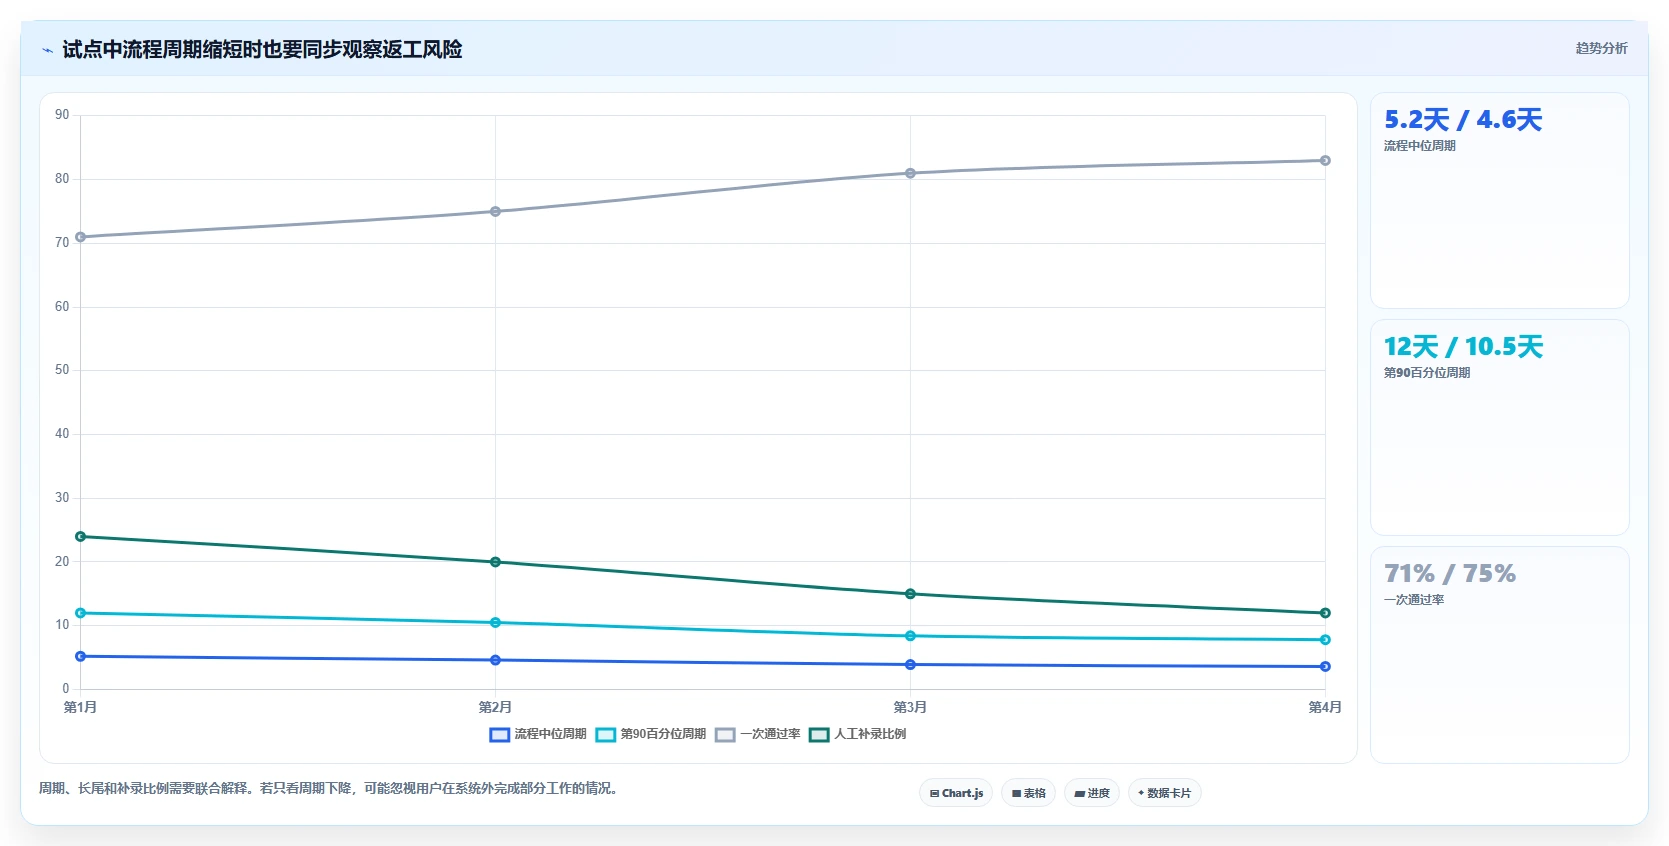1669x846 pixels.
Task: Toggle the 一次通过率 legend item
Action: [x=758, y=734]
